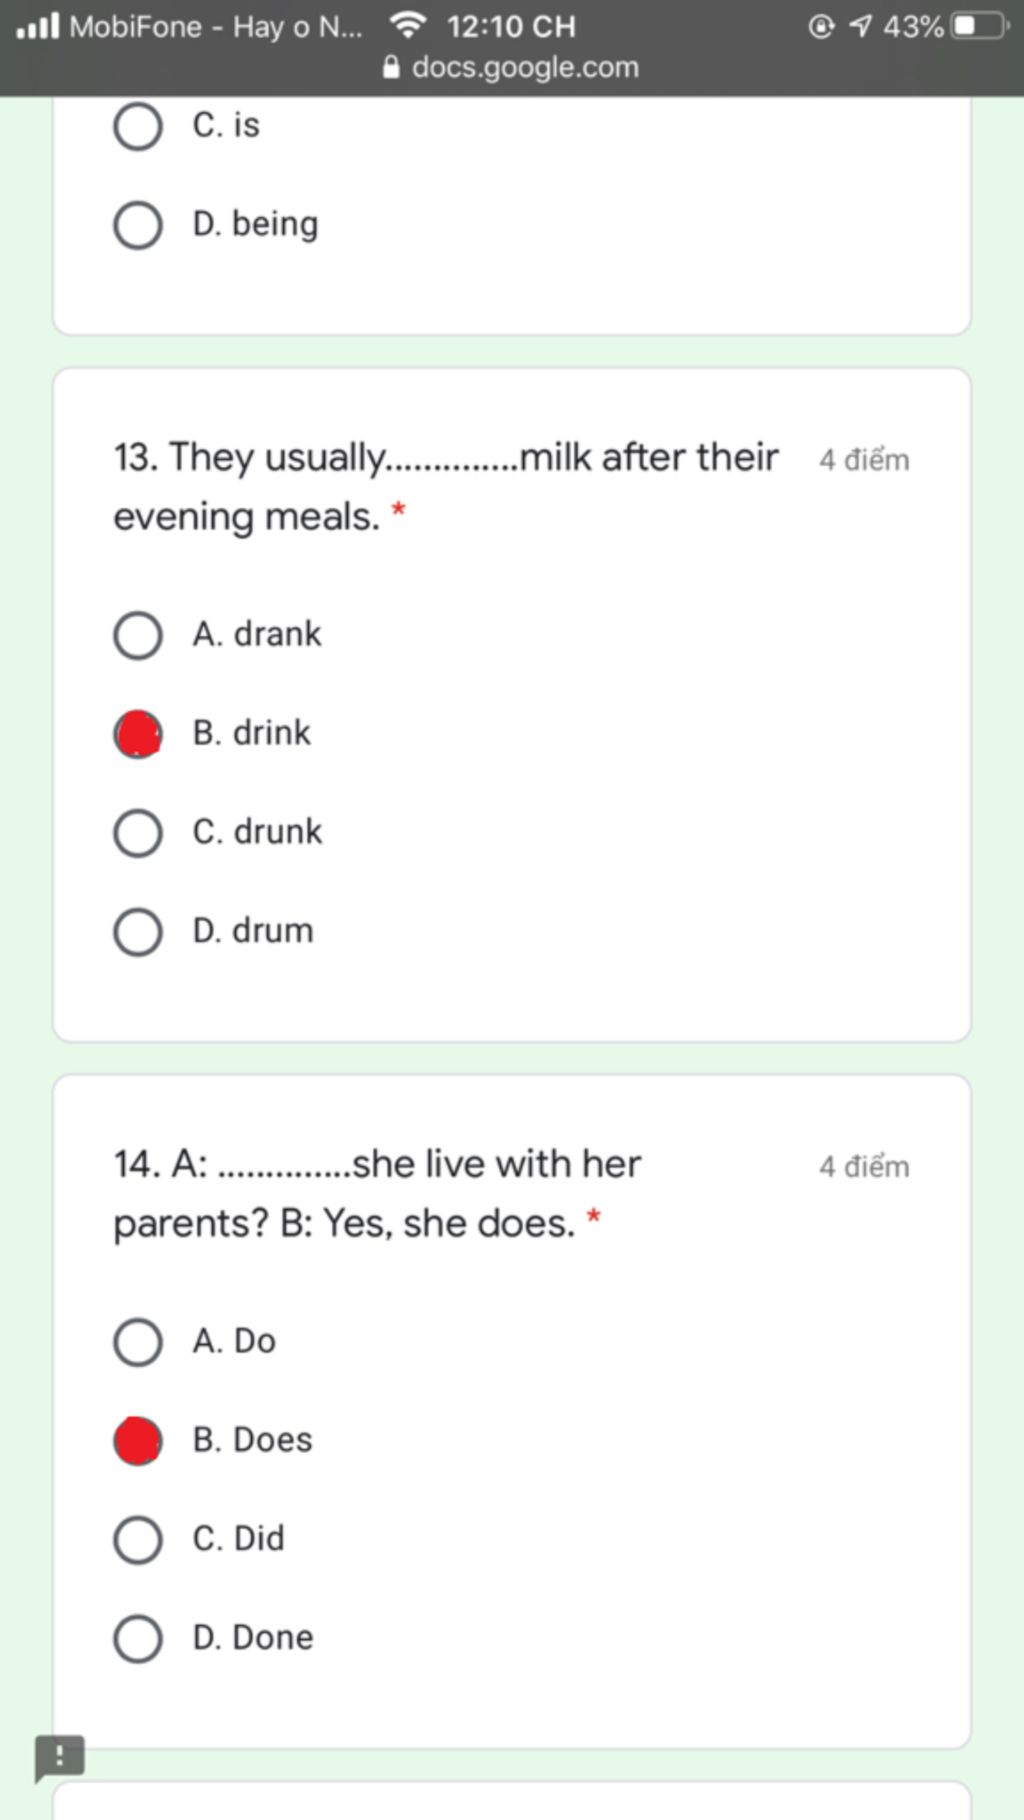
Task: Tap the battery indicator icon
Action: pyautogui.click(x=981, y=26)
